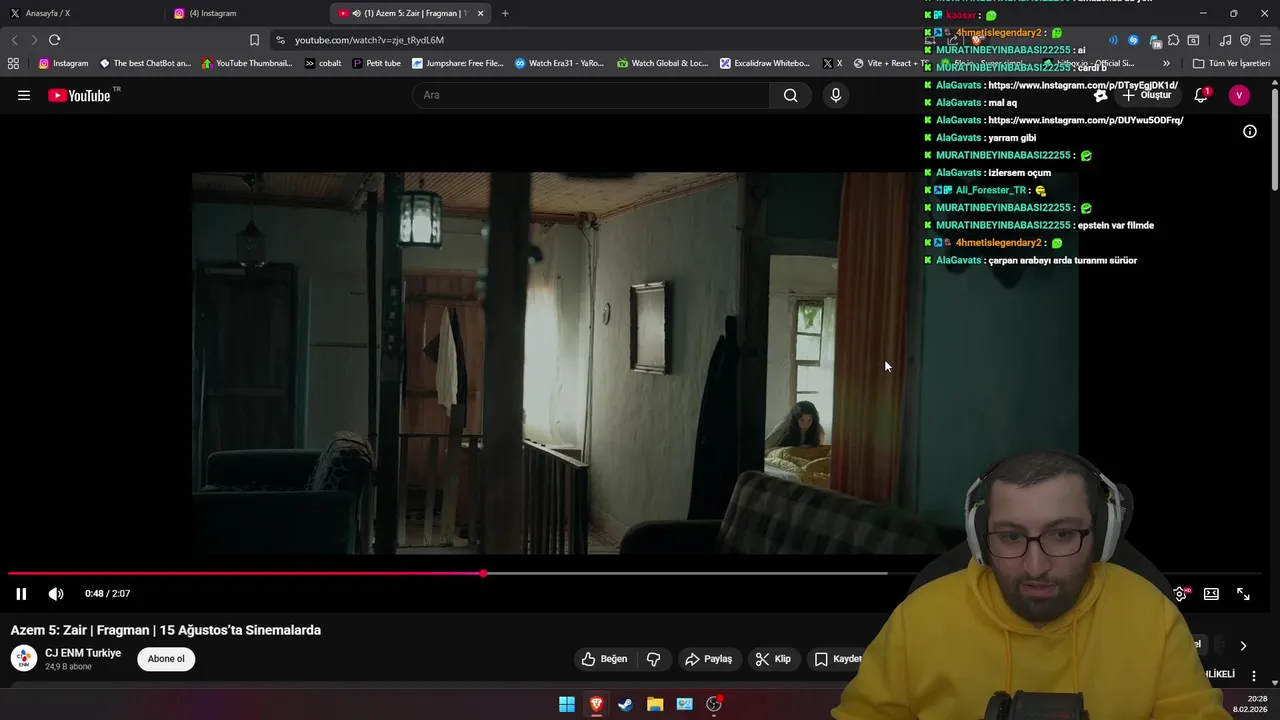
Task: Open Brave browser in taskbar
Action: pos(596,704)
